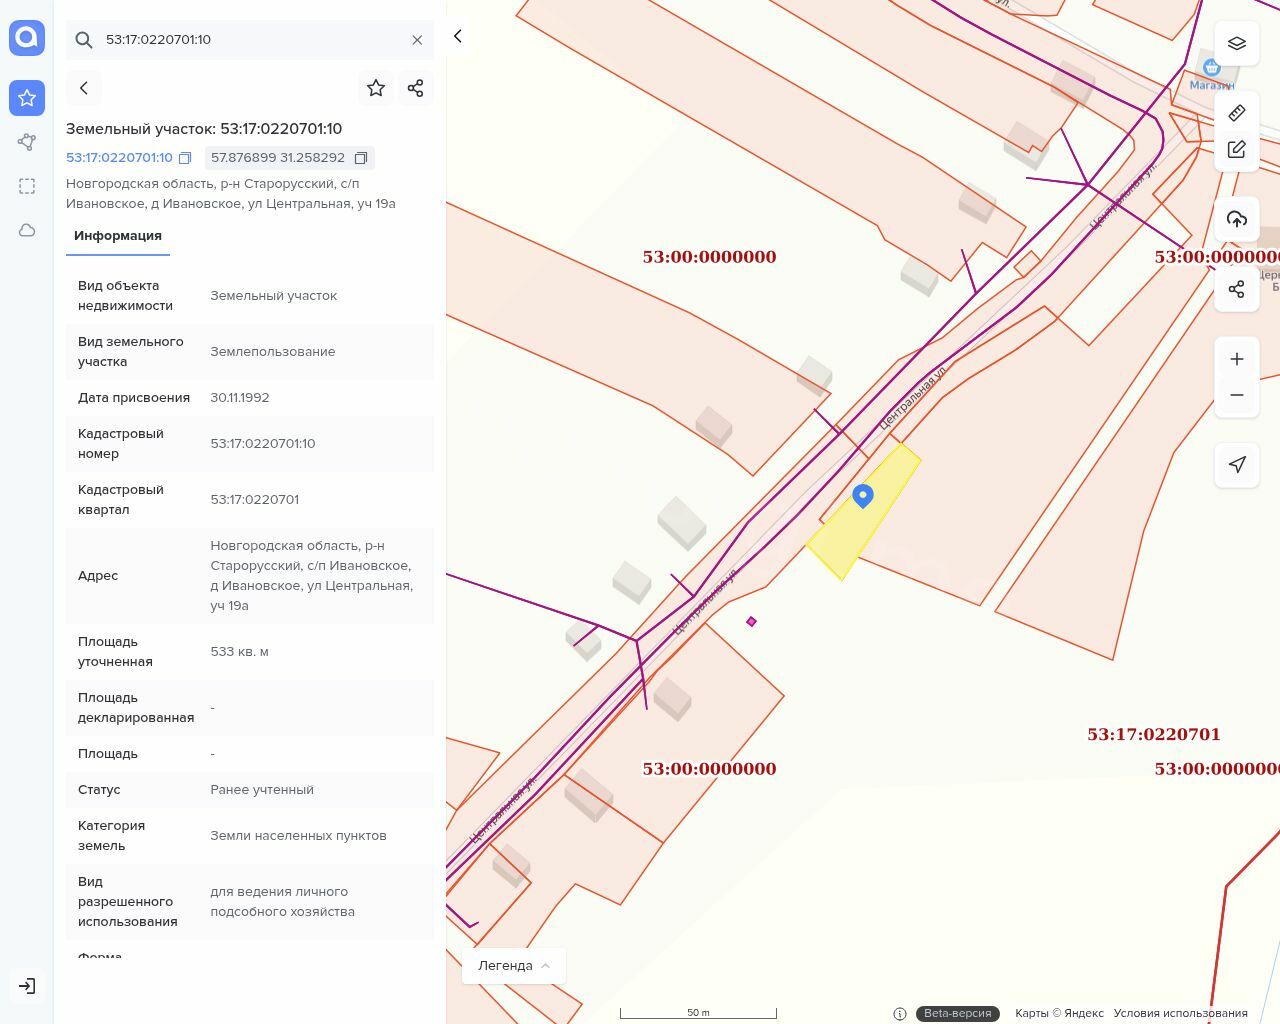This screenshot has width=1280, height=1024.
Task: Click cadastral number link 53:17:0220701:10
Action: (119, 158)
